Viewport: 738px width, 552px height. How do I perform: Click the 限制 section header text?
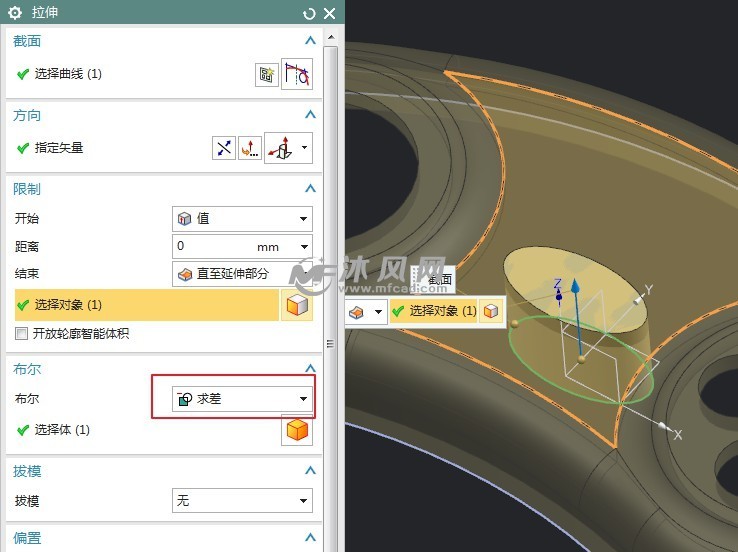27,189
